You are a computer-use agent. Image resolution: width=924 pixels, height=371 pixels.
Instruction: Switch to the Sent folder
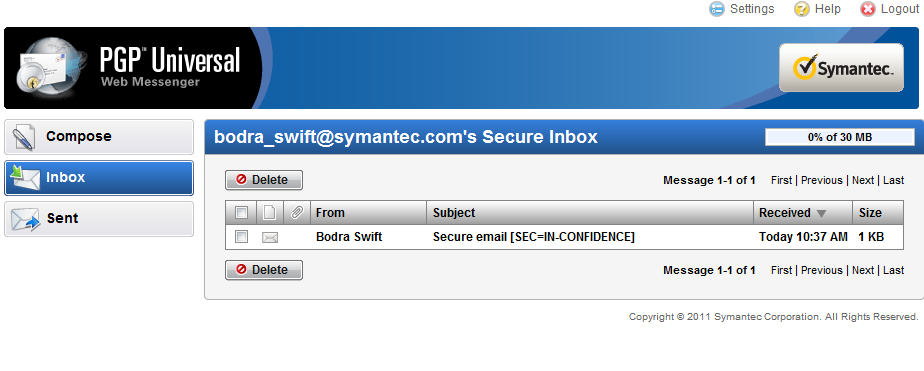pyautogui.click(x=99, y=218)
